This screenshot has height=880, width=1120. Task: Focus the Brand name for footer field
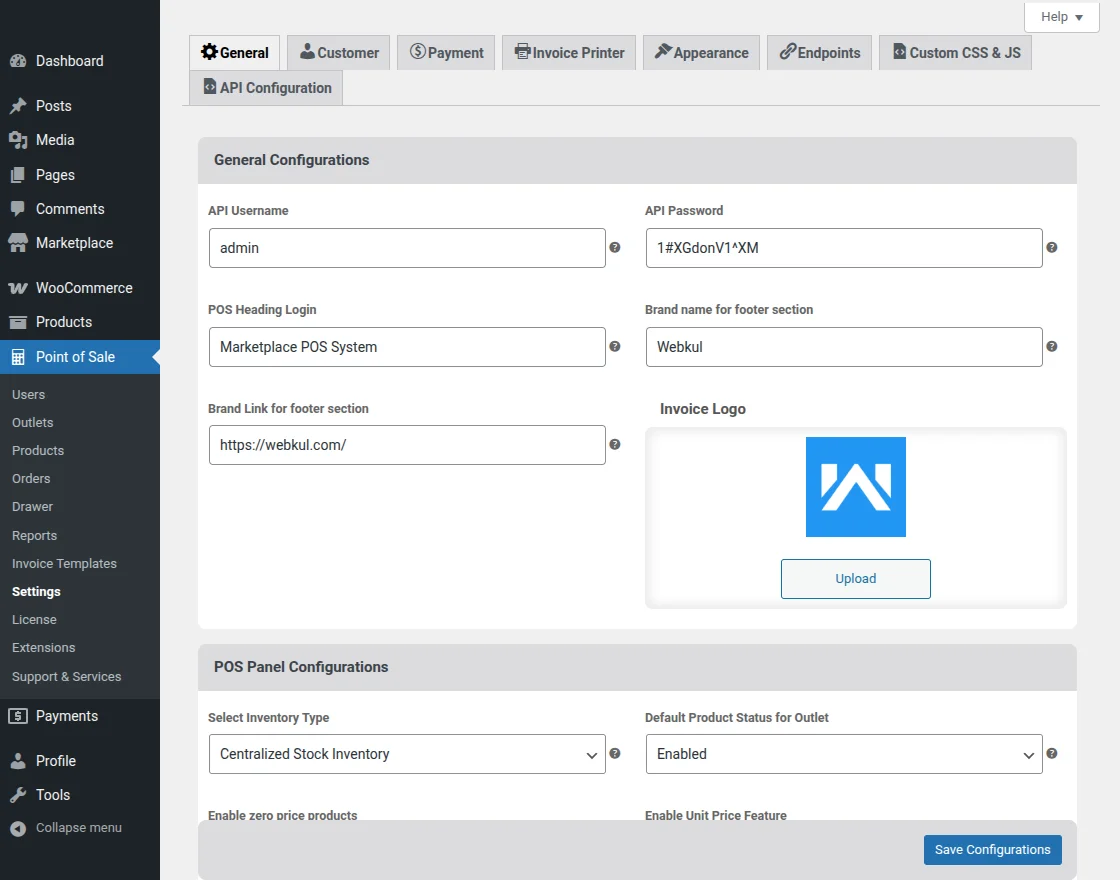[x=844, y=347]
